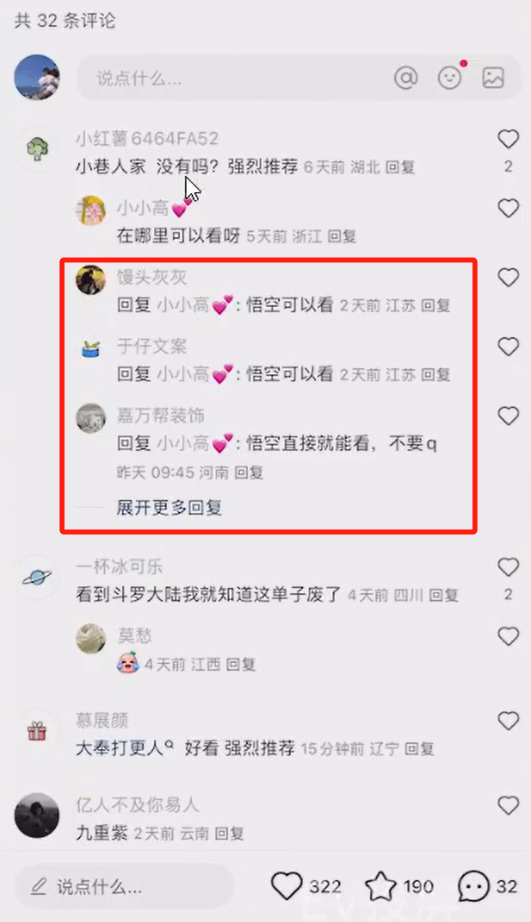
Task: Open 亿人不及你易人 profile avatar
Action: tap(36, 816)
